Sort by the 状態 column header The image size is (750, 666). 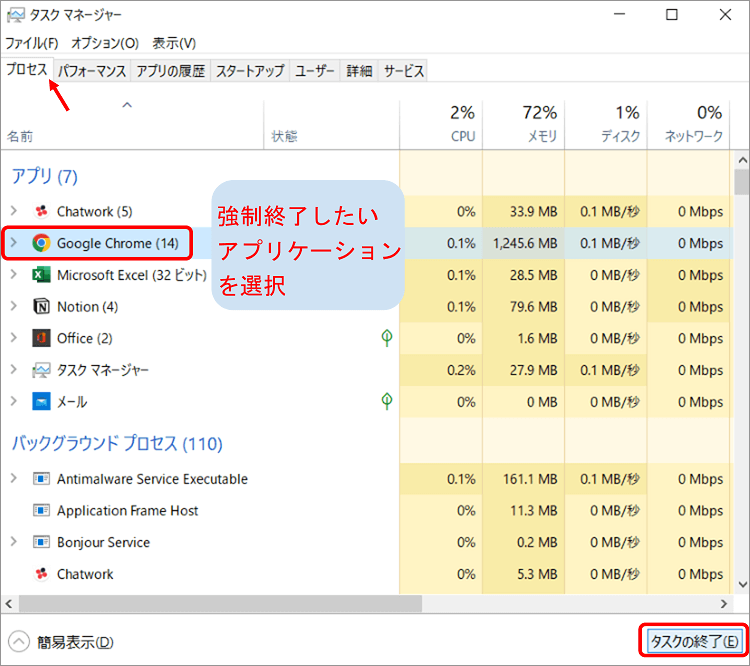click(x=331, y=125)
